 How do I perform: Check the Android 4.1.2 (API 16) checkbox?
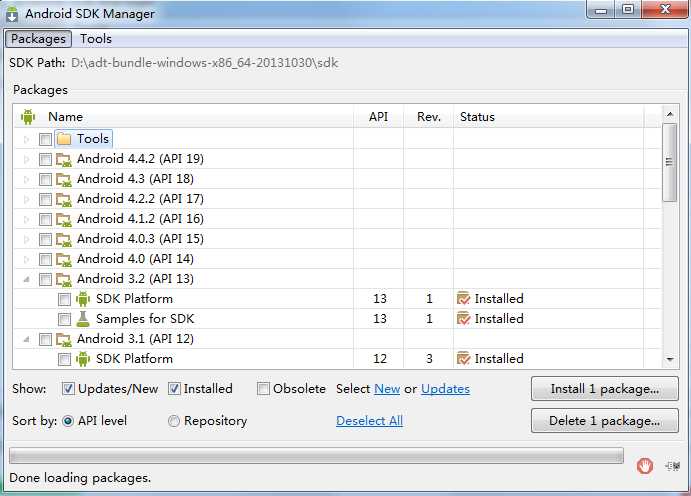pyautogui.click(x=45, y=219)
